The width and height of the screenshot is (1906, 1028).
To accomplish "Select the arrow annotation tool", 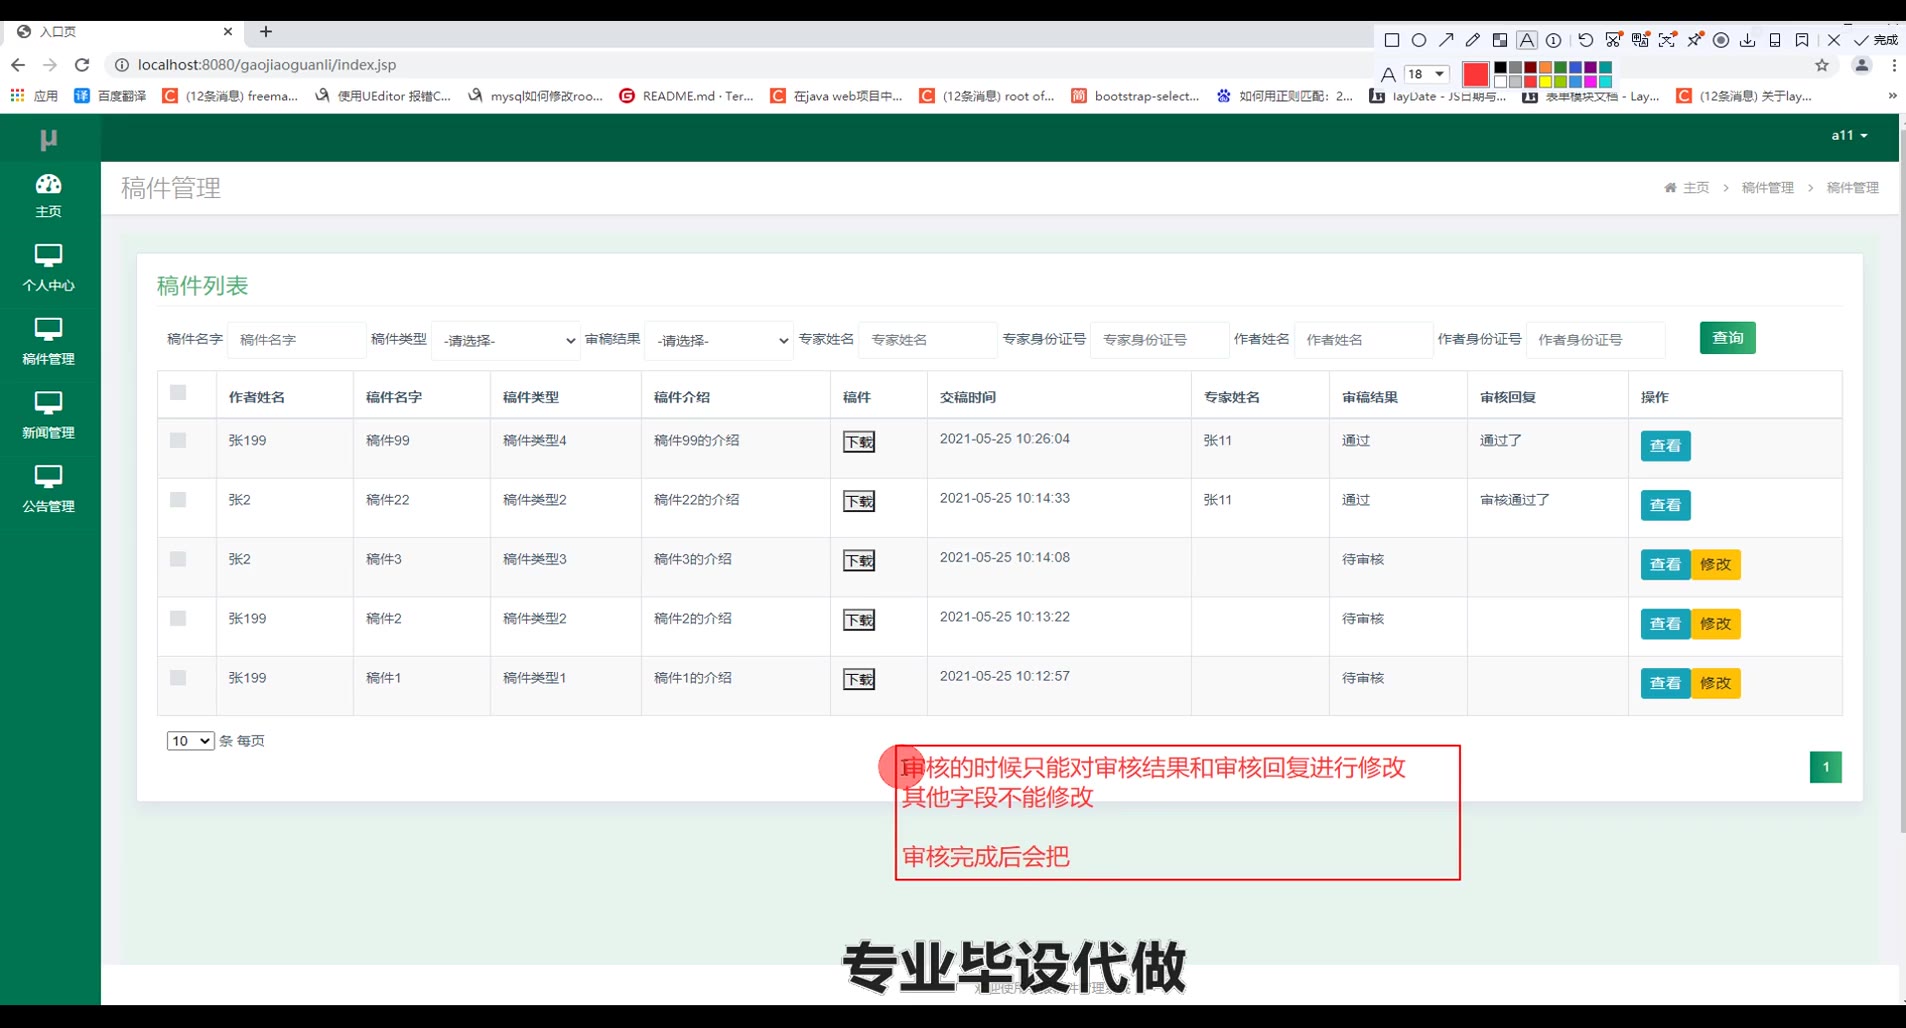I will (x=1446, y=40).
